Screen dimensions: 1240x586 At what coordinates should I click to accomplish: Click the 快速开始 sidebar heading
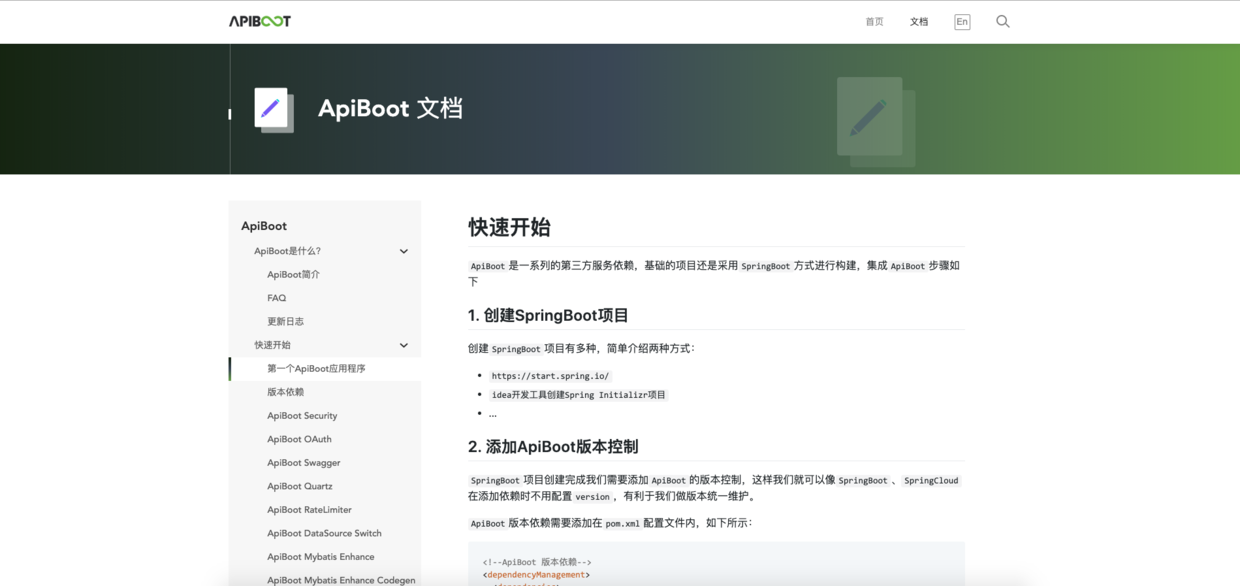272,345
